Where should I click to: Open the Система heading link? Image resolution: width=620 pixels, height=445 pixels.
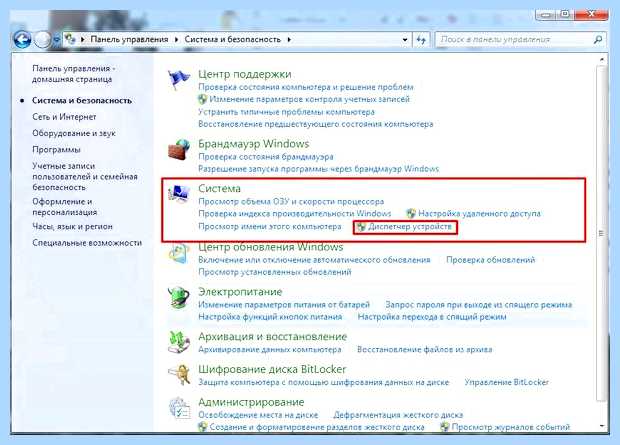pos(219,188)
